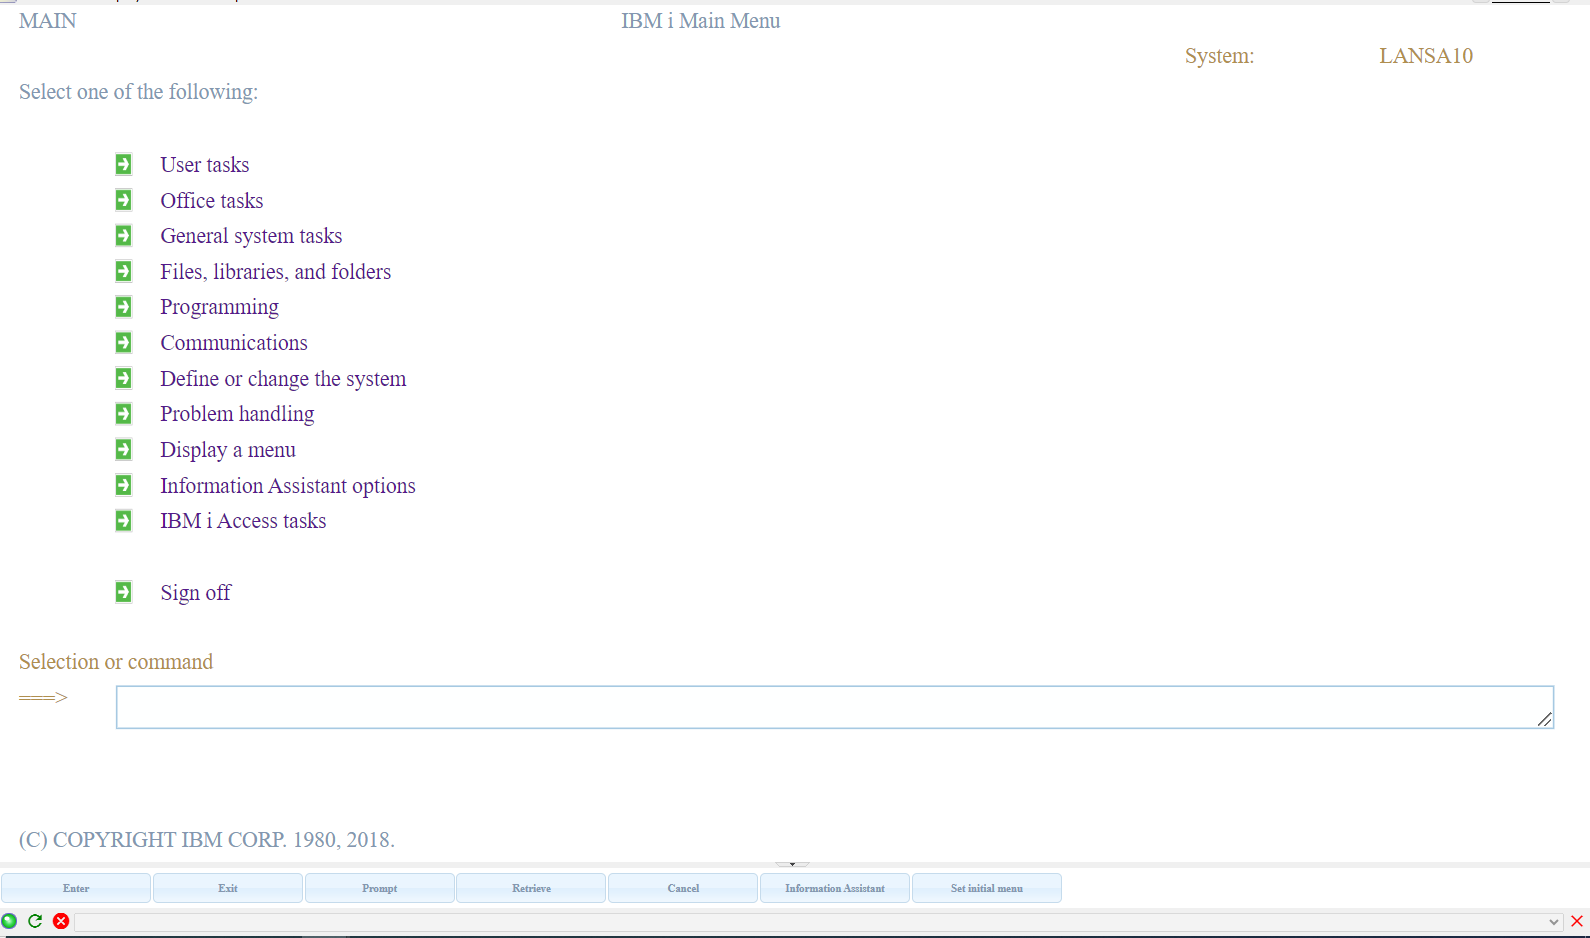Screen dimensions: 1590x938
Task: Collapse the function key panel handle
Action: 792,863
